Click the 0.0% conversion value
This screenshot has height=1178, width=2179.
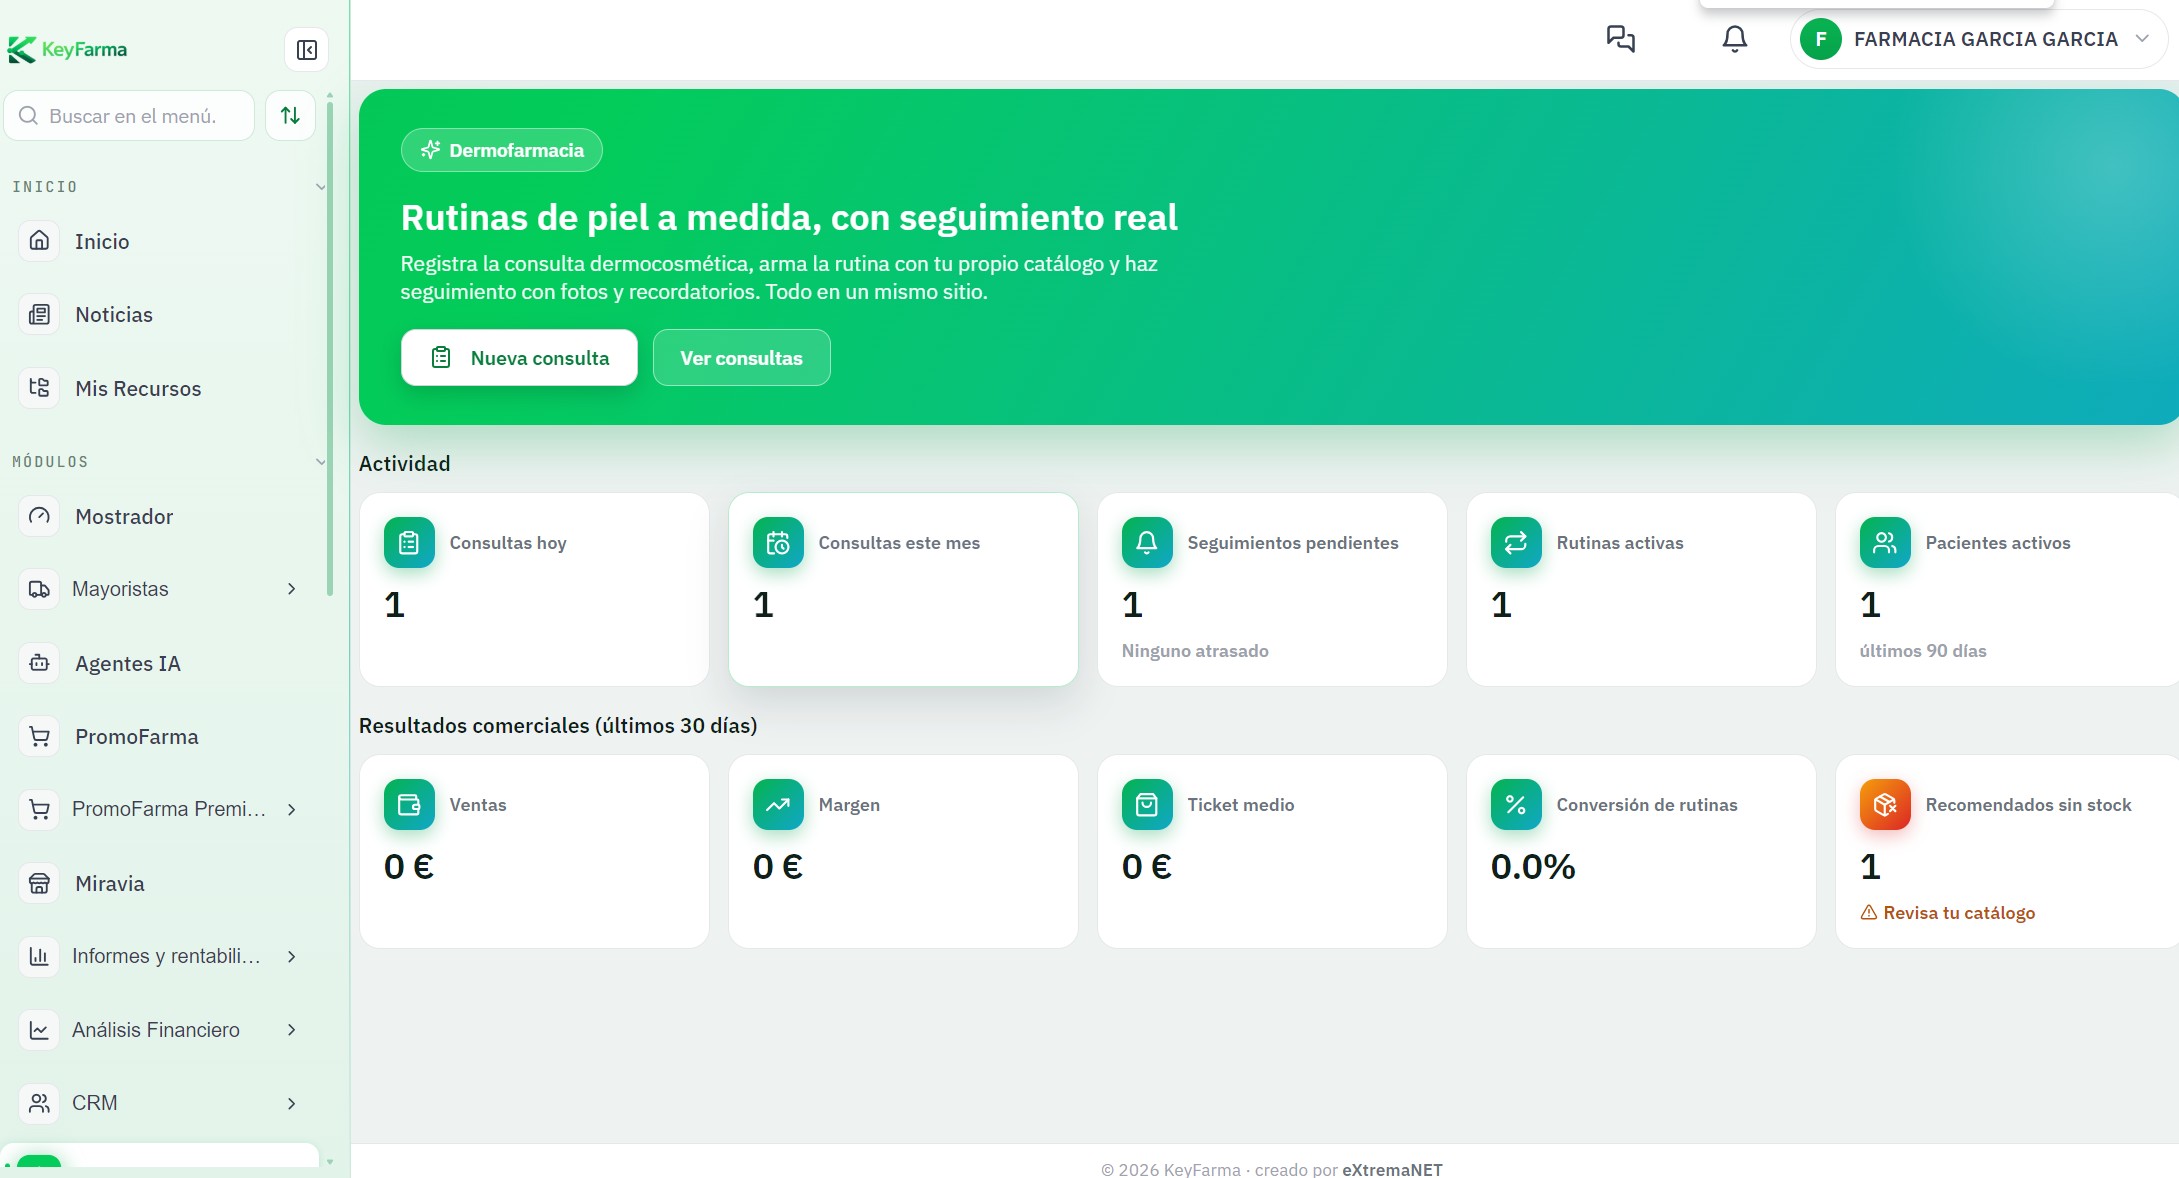[x=1533, y=866]
